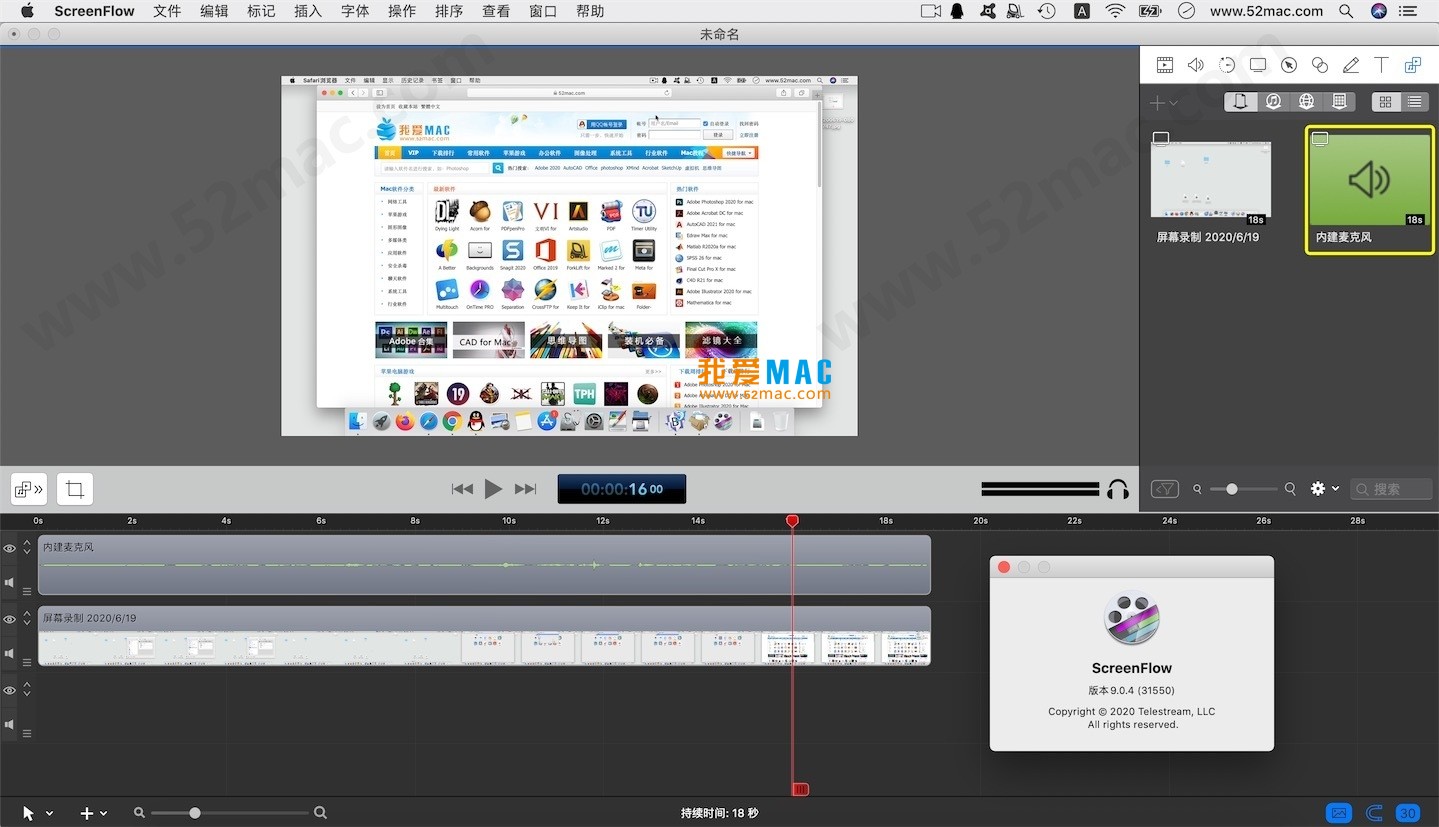Mute the 屏幕录制 2020/6/19 track
1439x827 pixels.
[x=10, y=654]
